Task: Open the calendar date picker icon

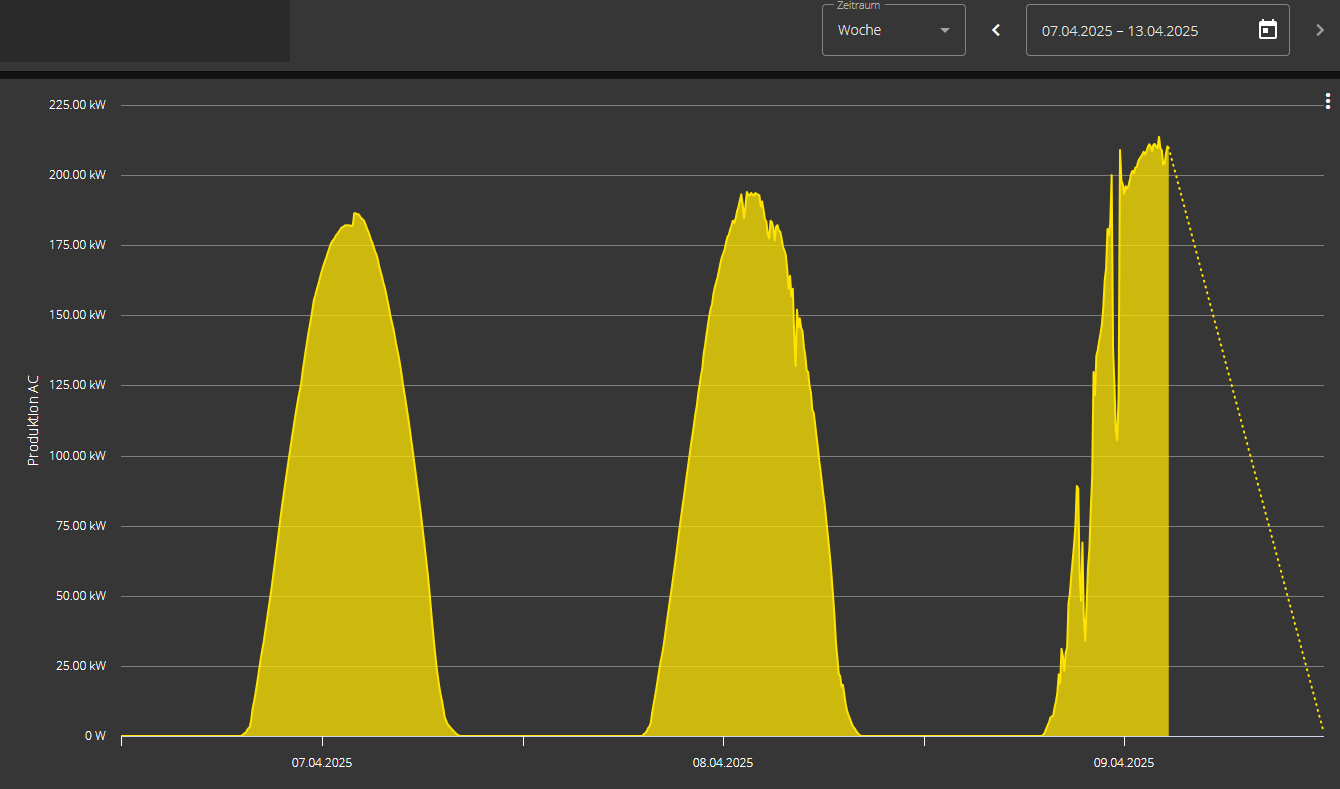Action: 1268,30
